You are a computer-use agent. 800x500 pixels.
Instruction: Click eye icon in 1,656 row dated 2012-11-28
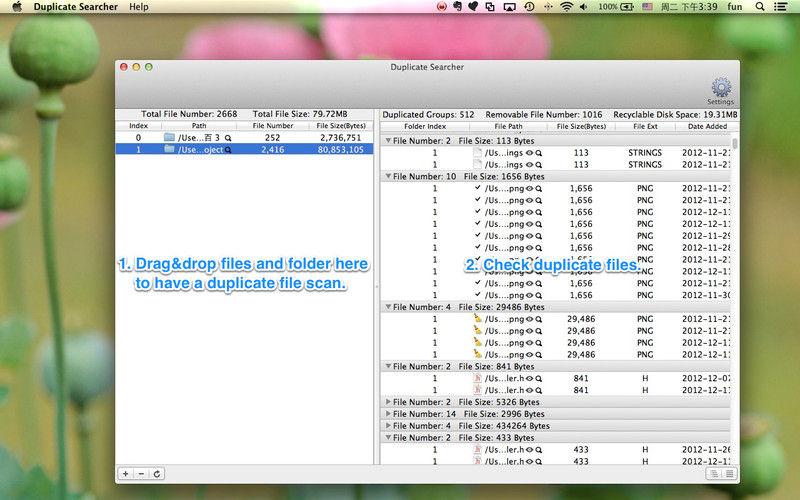[530, 248]
